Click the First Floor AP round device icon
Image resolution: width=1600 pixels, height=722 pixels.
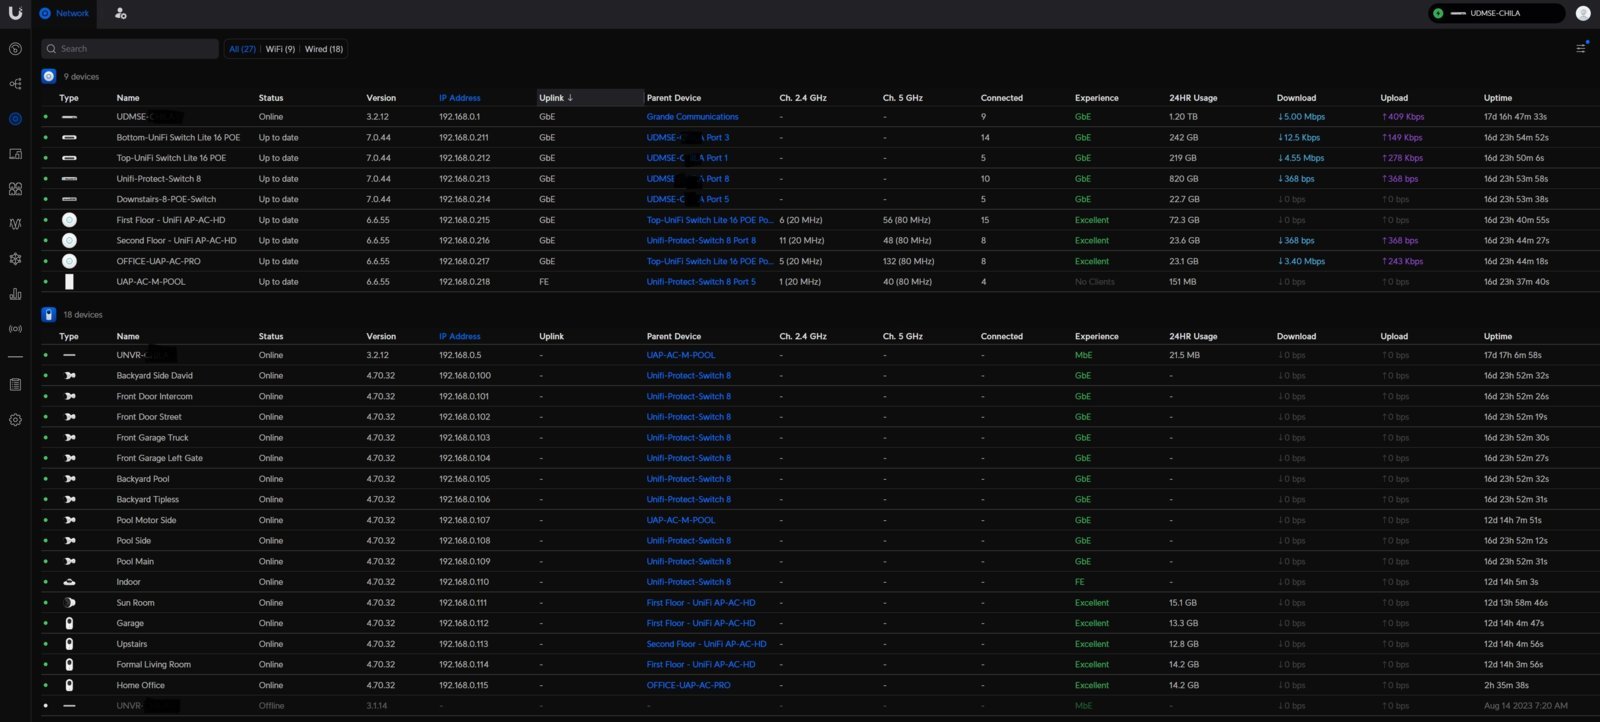[x=69, y=220]
